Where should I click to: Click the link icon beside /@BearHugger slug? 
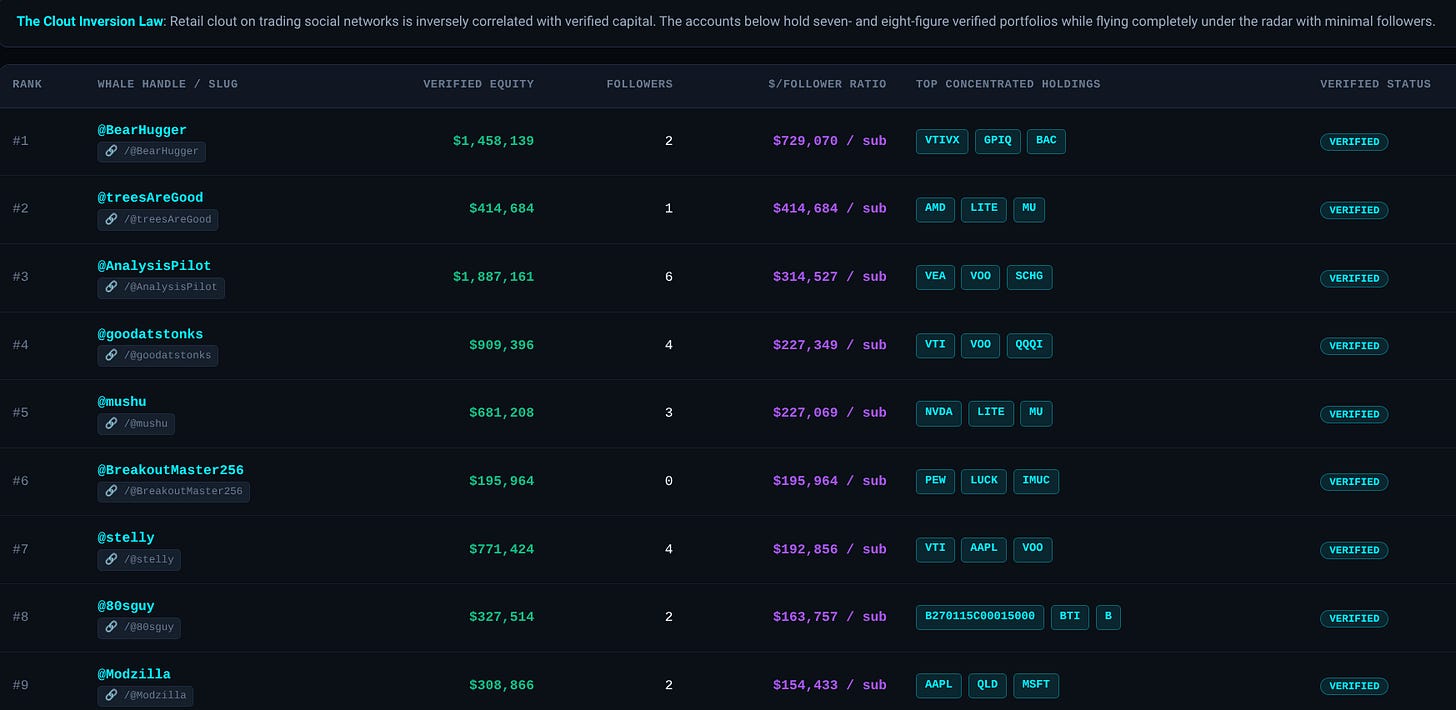pyautogui.click(x=112, y=152)
